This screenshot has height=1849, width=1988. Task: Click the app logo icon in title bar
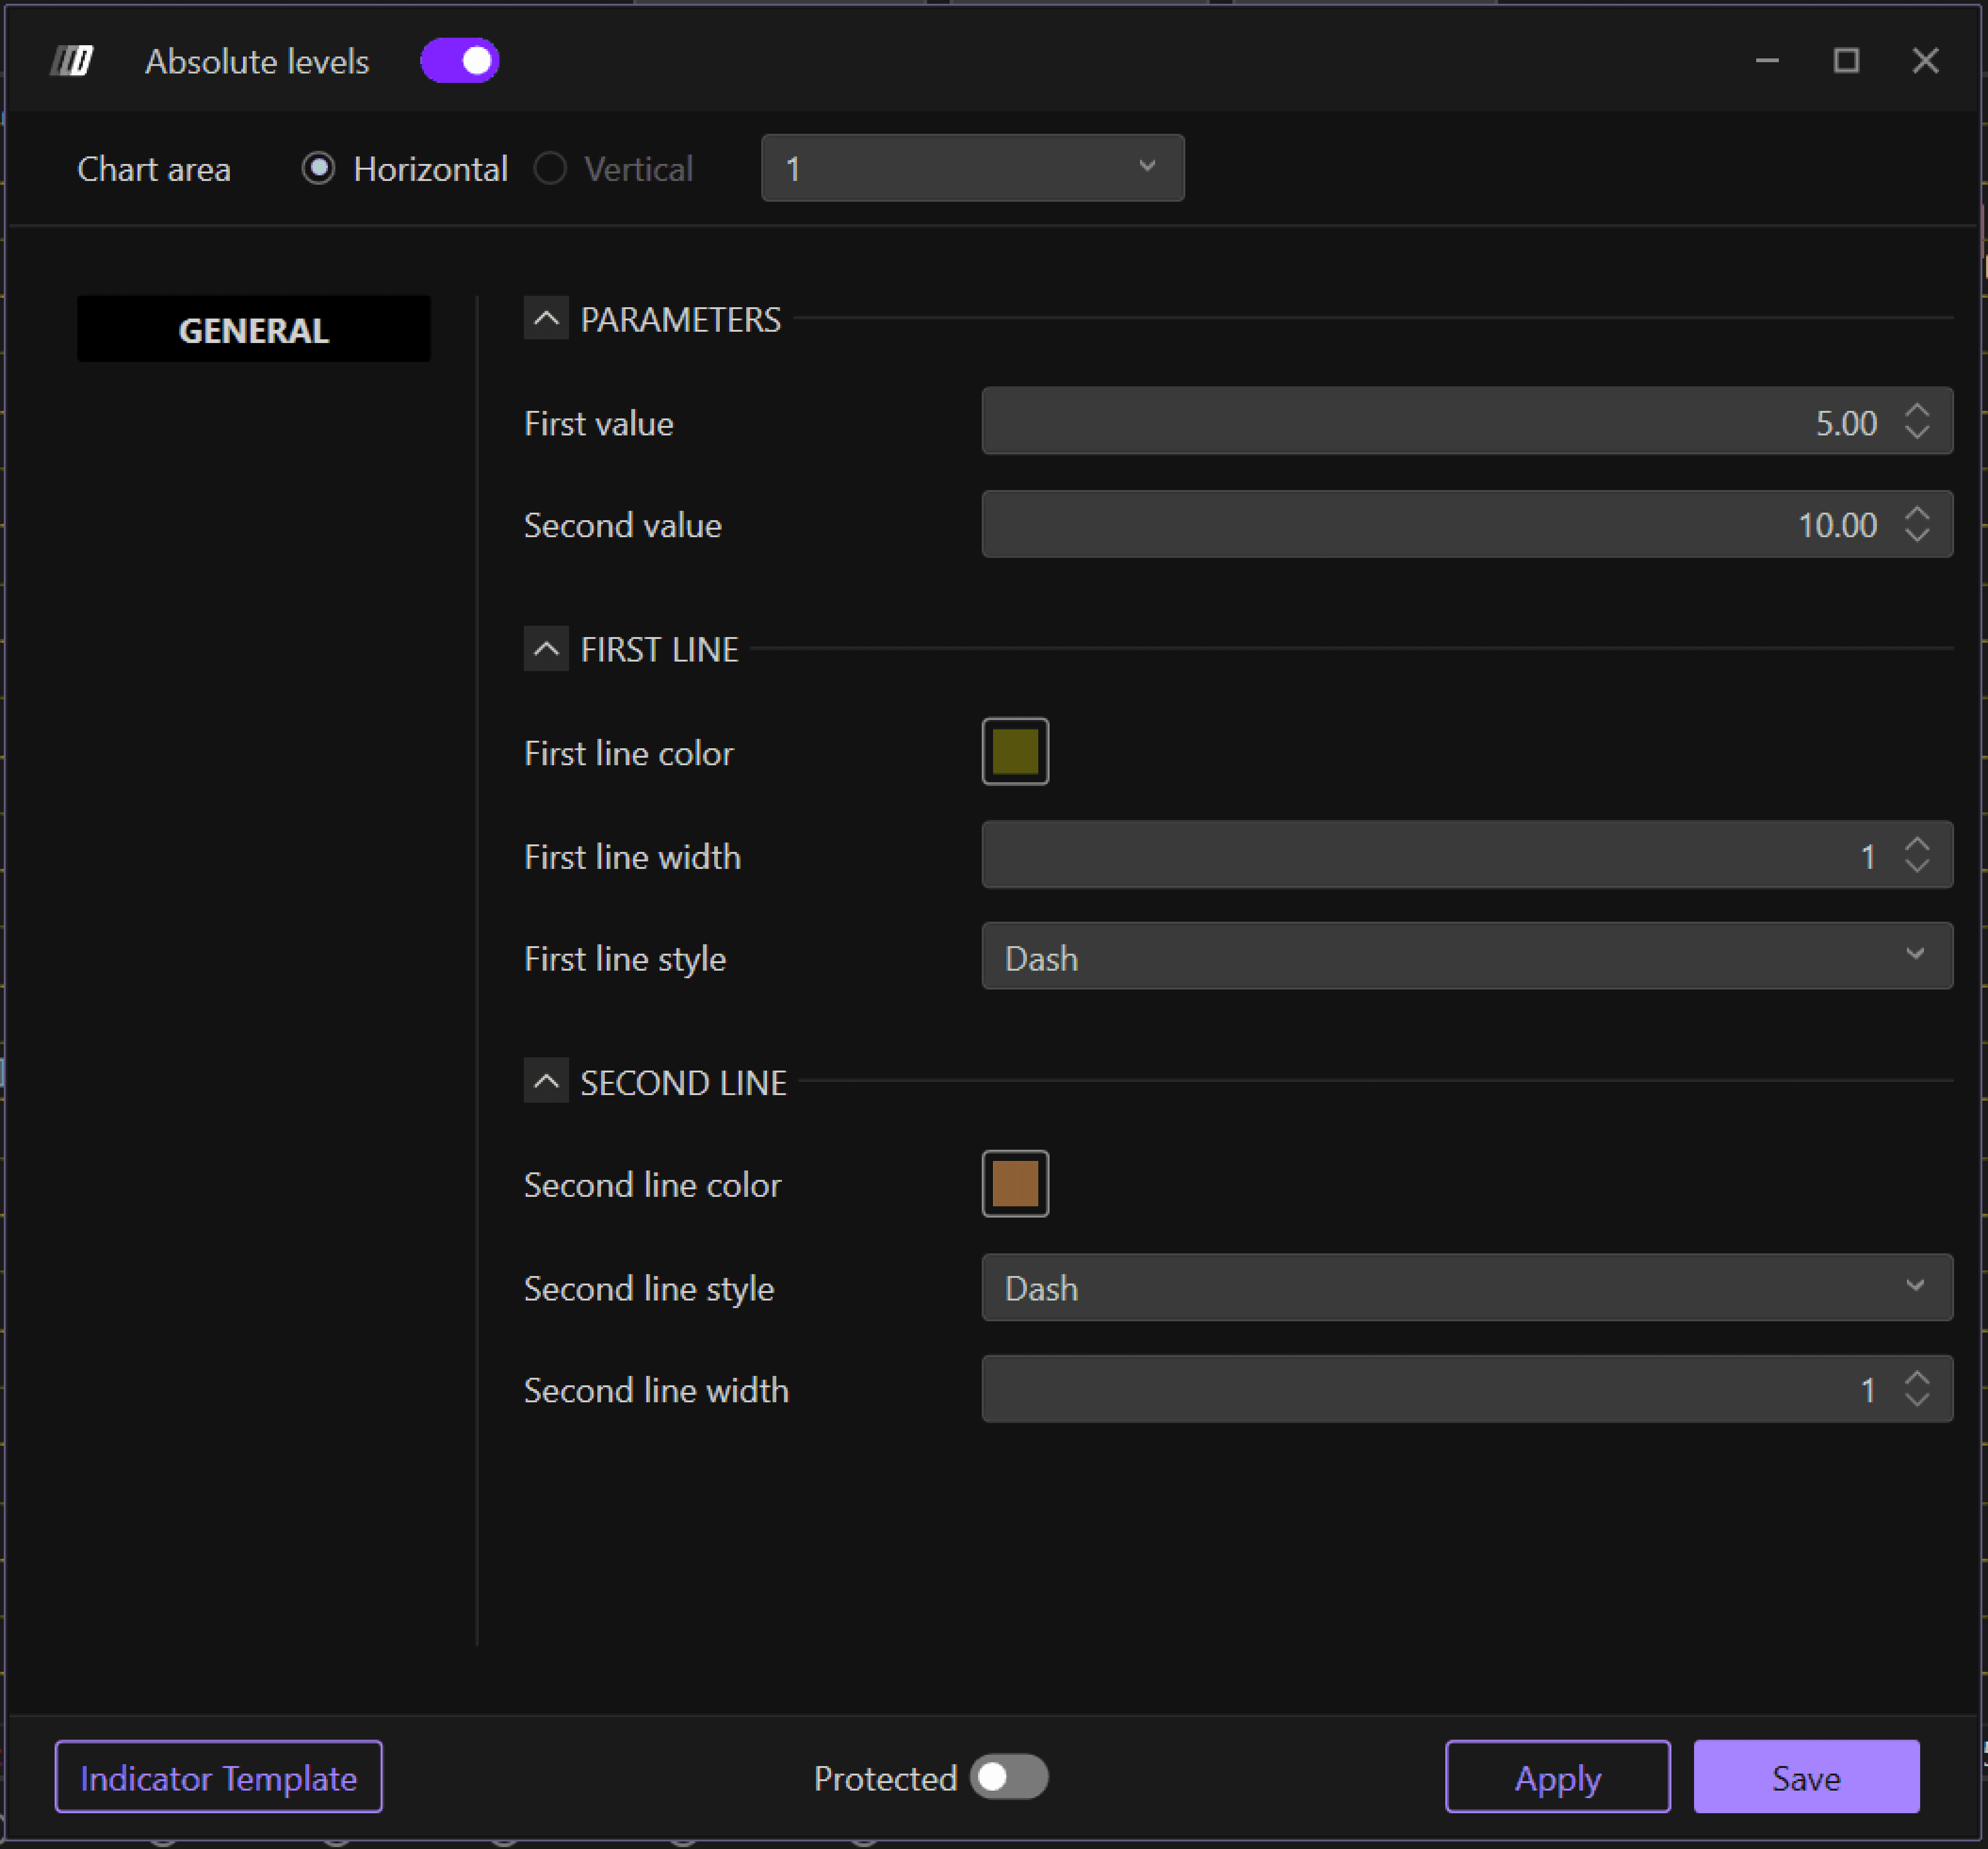coord(72,61)
